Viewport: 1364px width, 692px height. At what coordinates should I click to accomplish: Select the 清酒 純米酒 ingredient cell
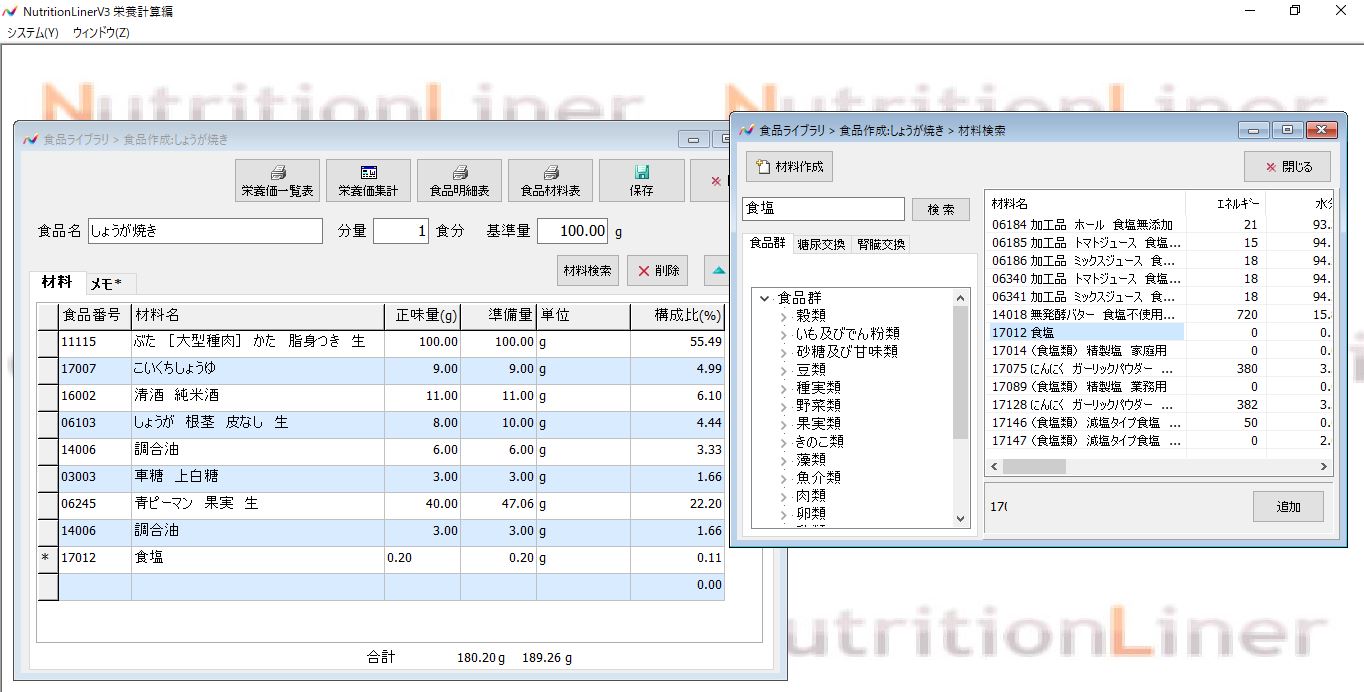pyautogui.click(x=258, y=396)
